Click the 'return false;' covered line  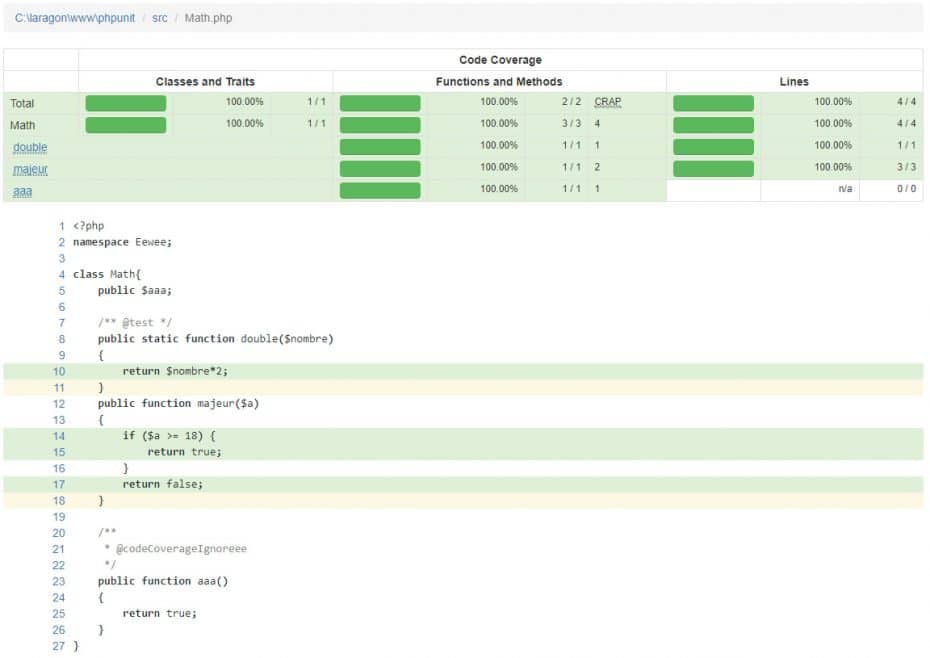(163, 485)
